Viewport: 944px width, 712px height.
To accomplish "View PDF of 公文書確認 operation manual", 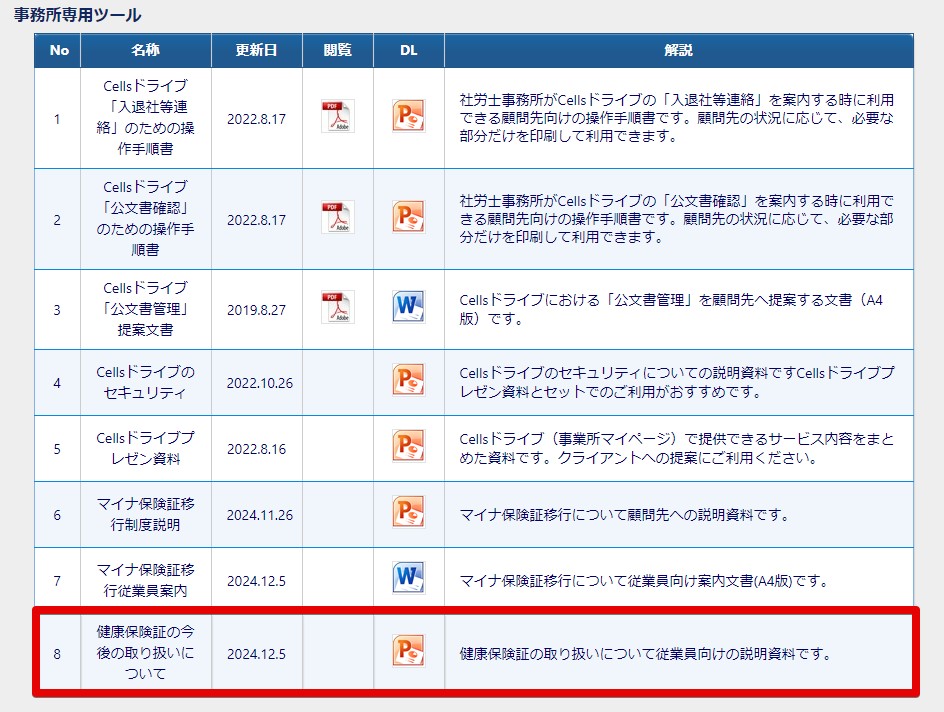I will 338,217.
